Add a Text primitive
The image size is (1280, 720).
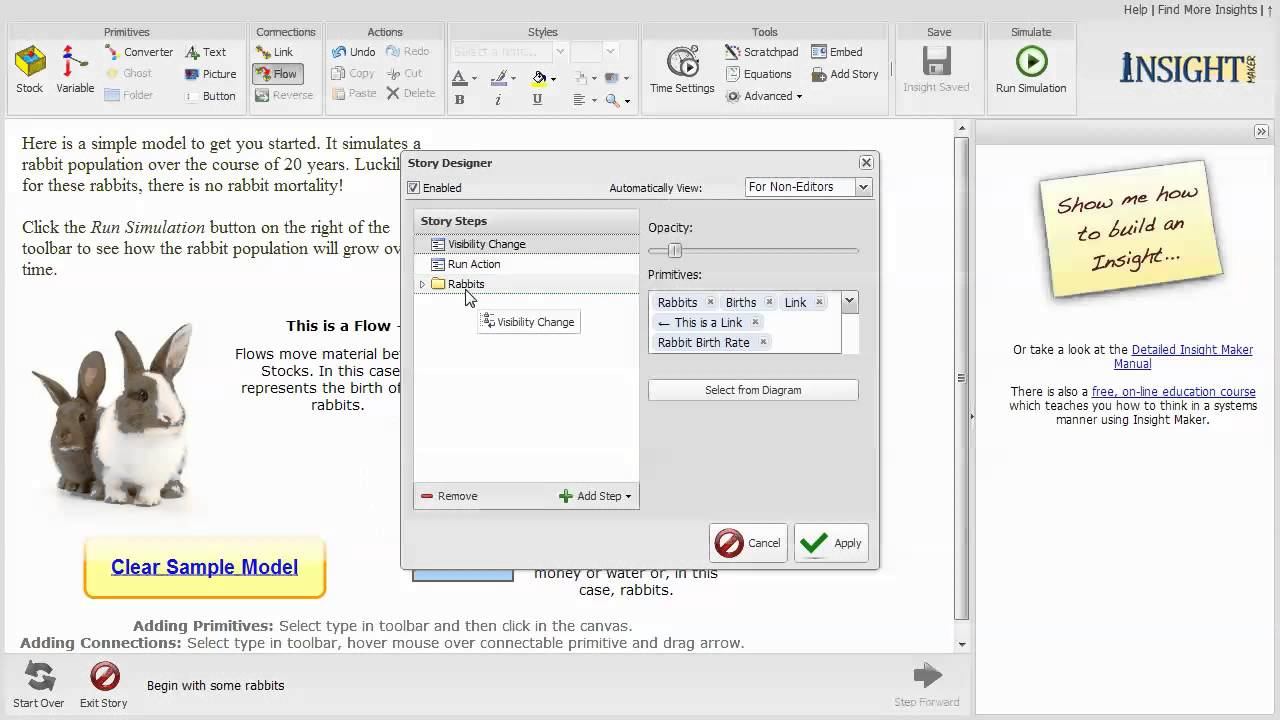206,52
